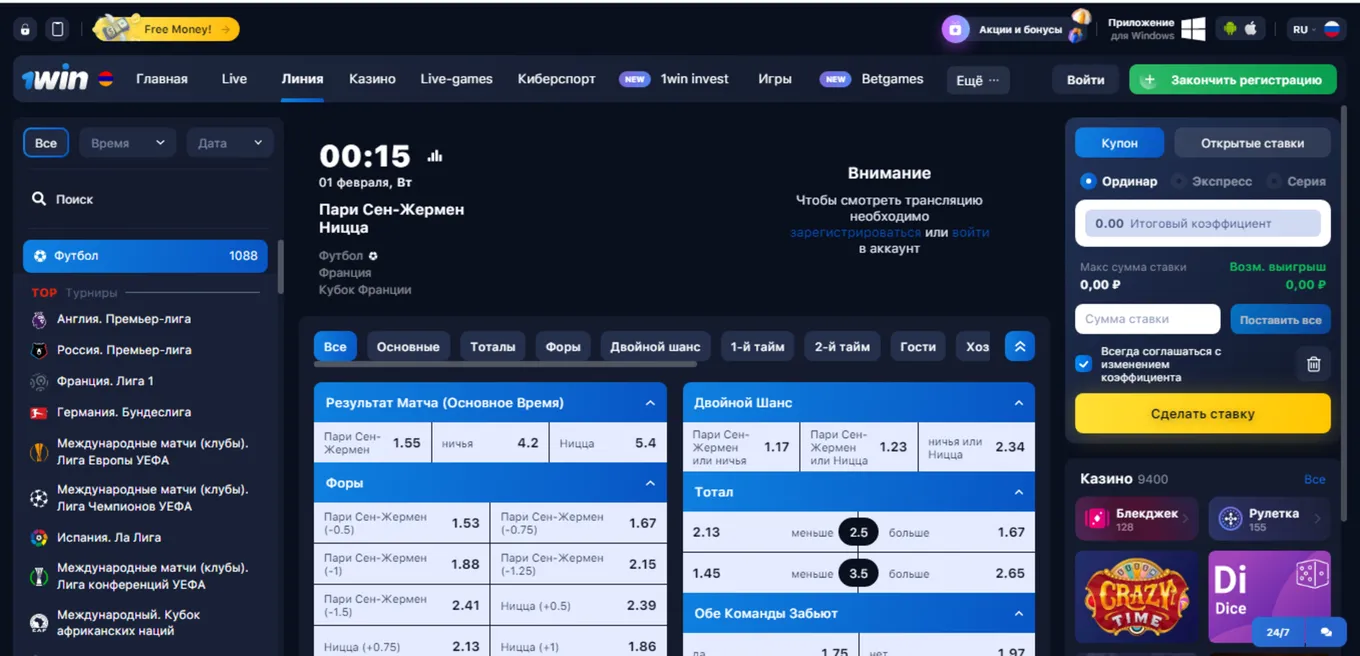Click the Apple app icon
Viewport: 1360px width, 656px height.
coord(1251,29)
